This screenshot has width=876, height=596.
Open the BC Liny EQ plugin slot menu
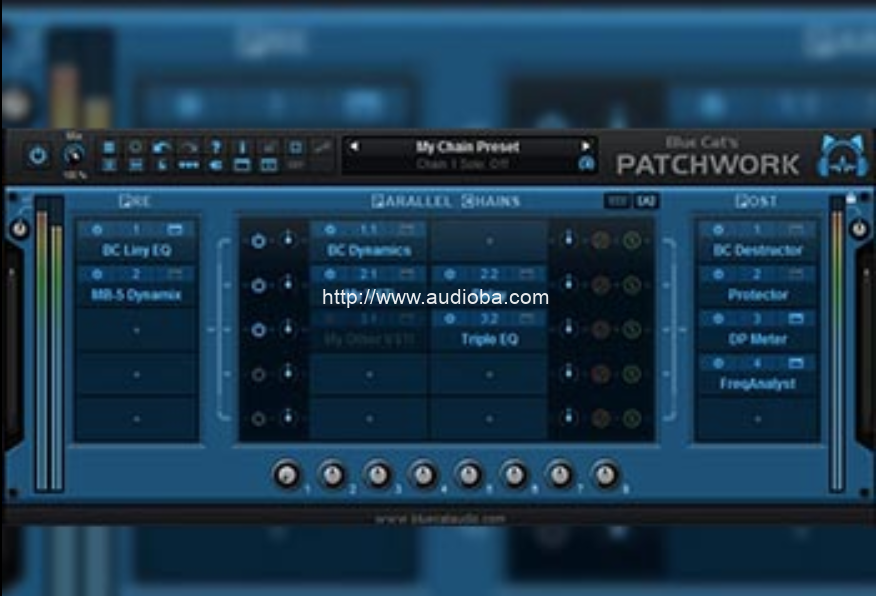pos(136,250)
